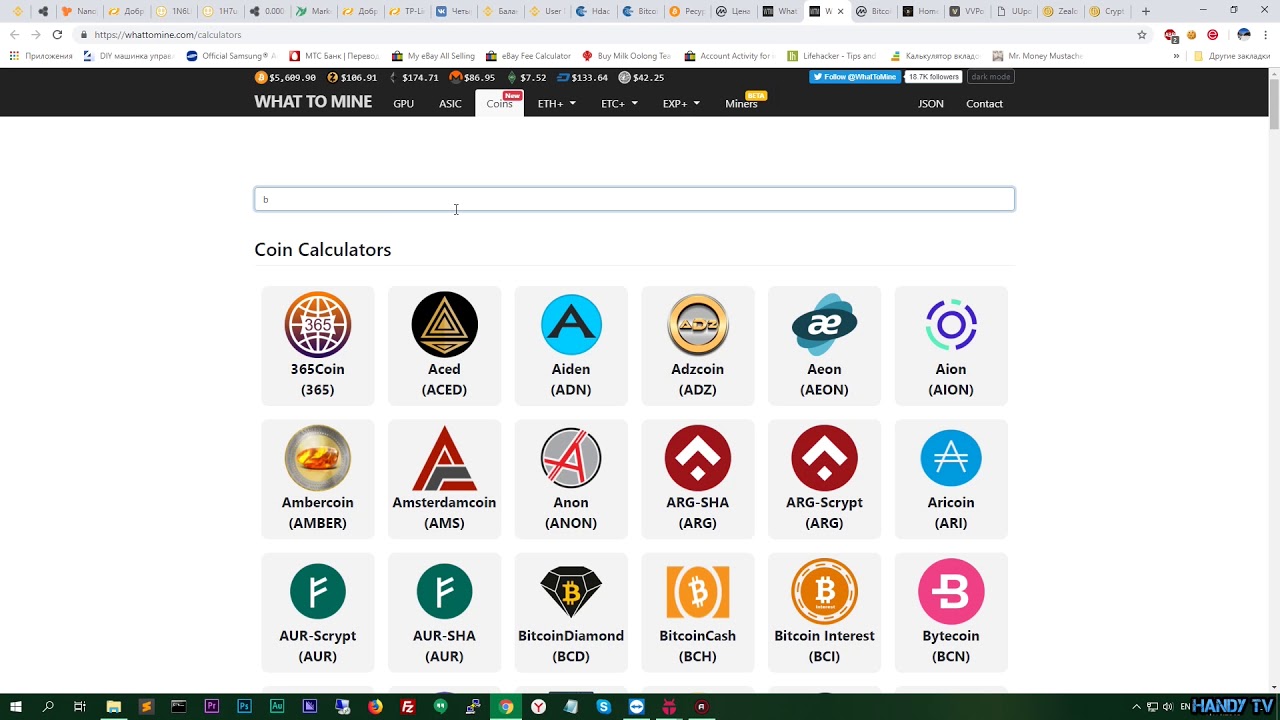1280x720 pixels.
Task: Open the JSON page
Action: (x=931, y=104)
